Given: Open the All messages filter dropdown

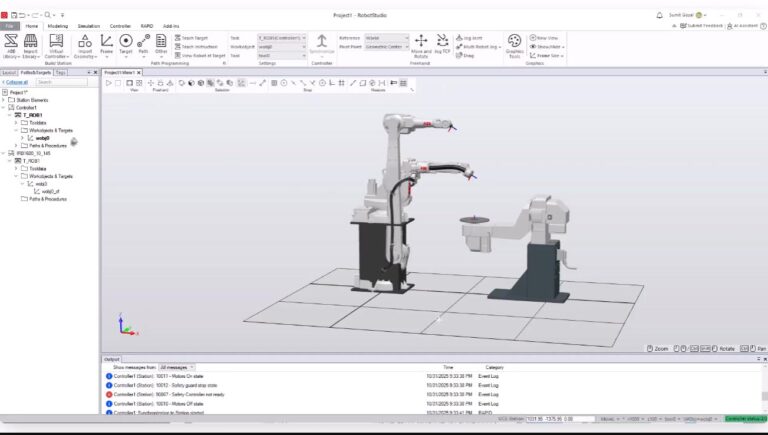Looking at the screenshot, I should tap(176, 367).
